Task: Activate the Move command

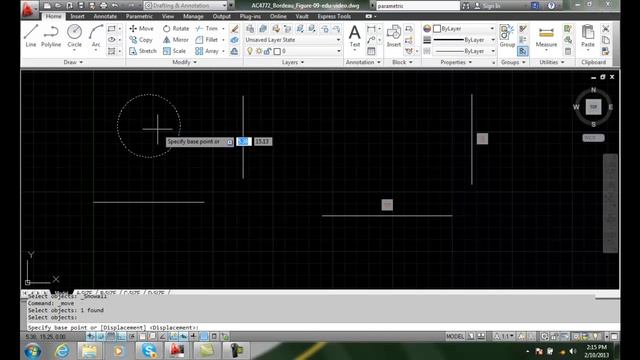Action: 141,29
